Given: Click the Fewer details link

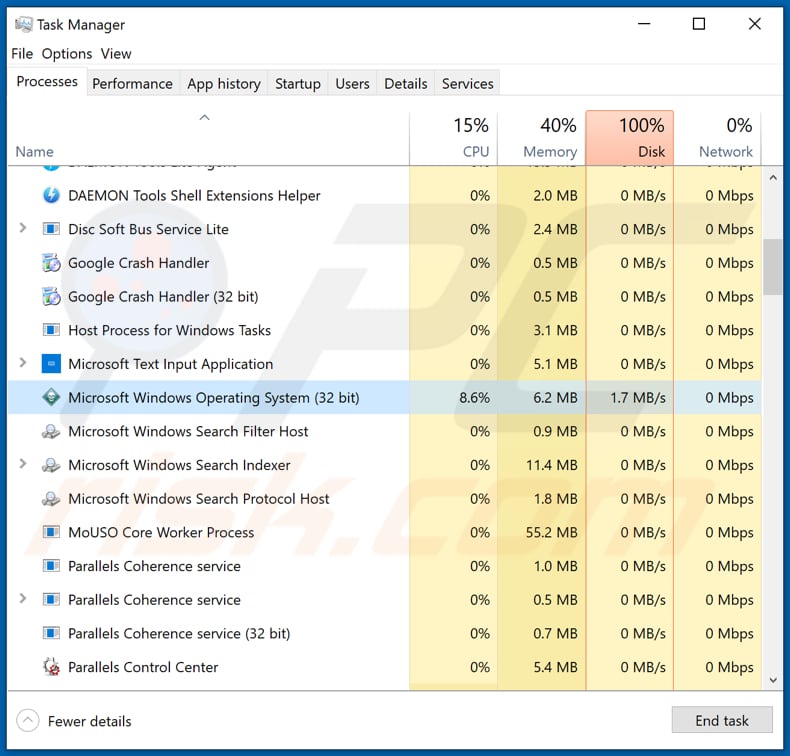Looking at the screenshot, I should pyautogui.click(x=90, y=721).
